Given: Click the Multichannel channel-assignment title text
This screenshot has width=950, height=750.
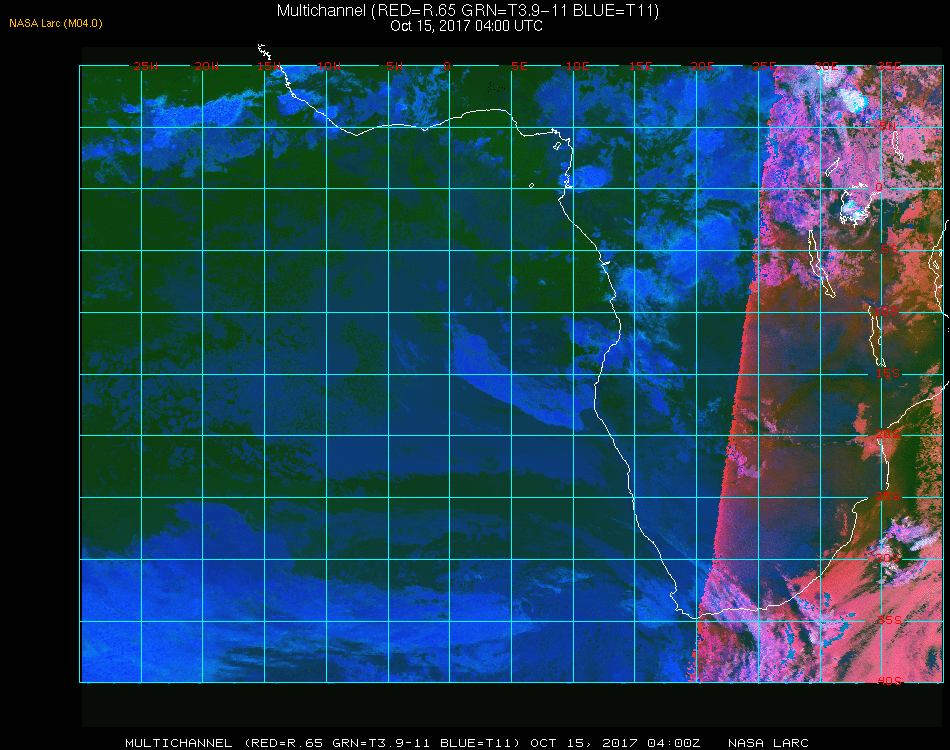Looking at the screenshot, I should 467,10.
